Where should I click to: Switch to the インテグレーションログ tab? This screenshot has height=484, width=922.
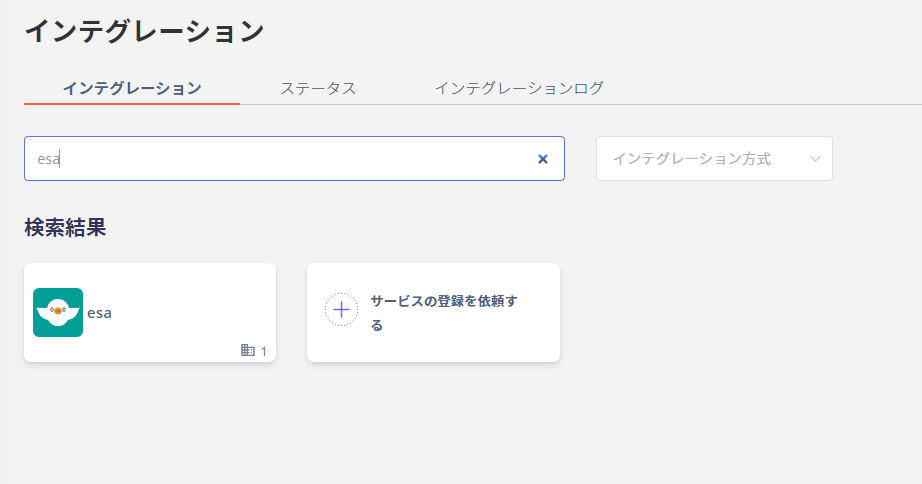coord(519,88)
